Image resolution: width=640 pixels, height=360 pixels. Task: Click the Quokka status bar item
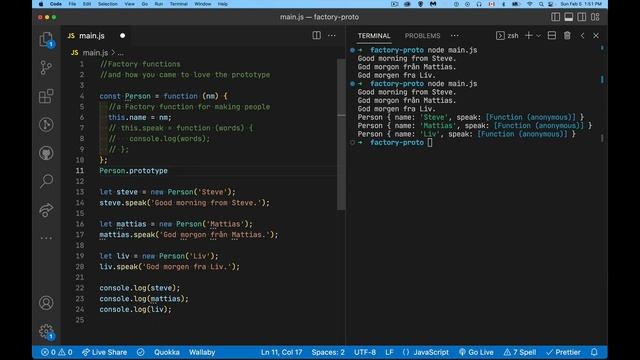(167, 352)
